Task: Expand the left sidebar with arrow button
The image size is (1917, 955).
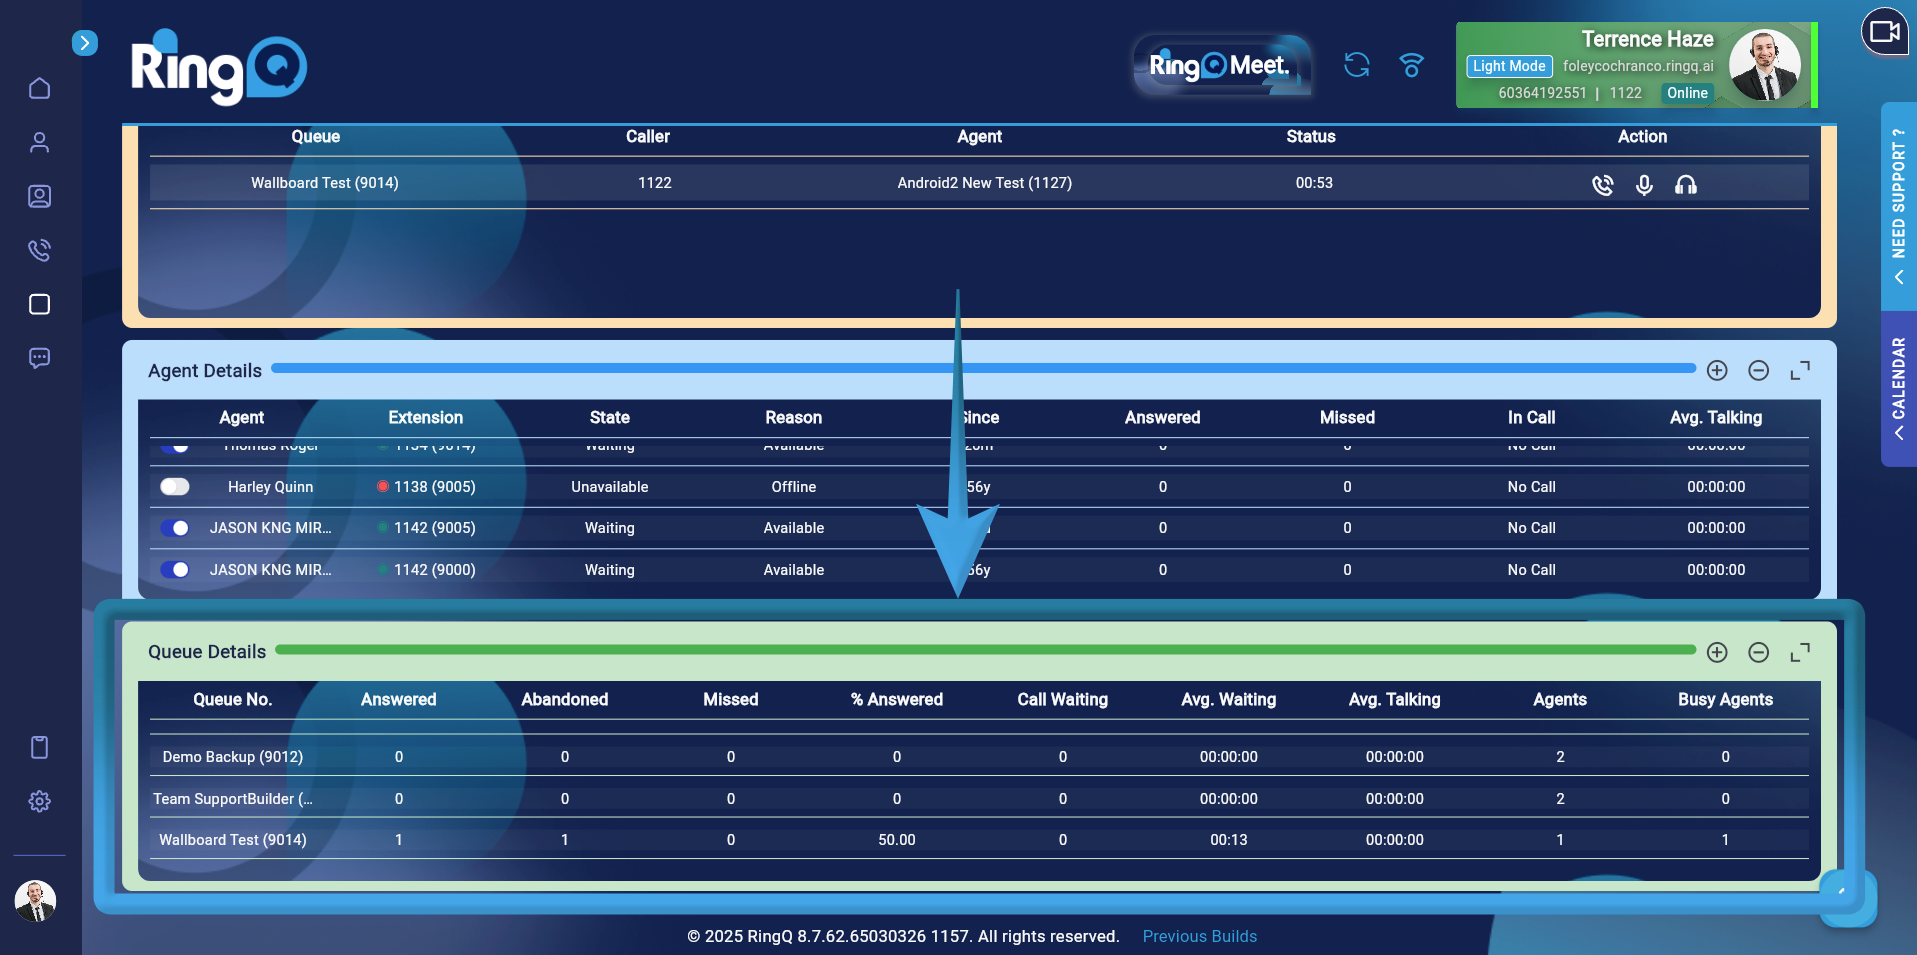Action: pyautogui.click(x=85, y=43)
